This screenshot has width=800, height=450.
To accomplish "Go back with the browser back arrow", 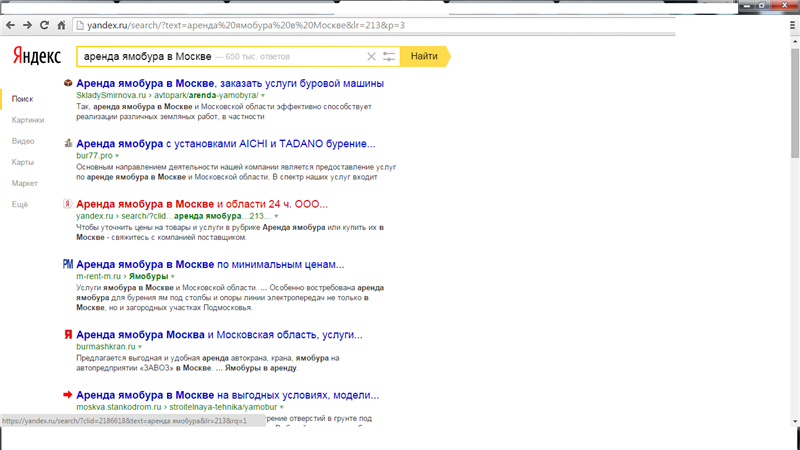I will (x=10, y=25).
